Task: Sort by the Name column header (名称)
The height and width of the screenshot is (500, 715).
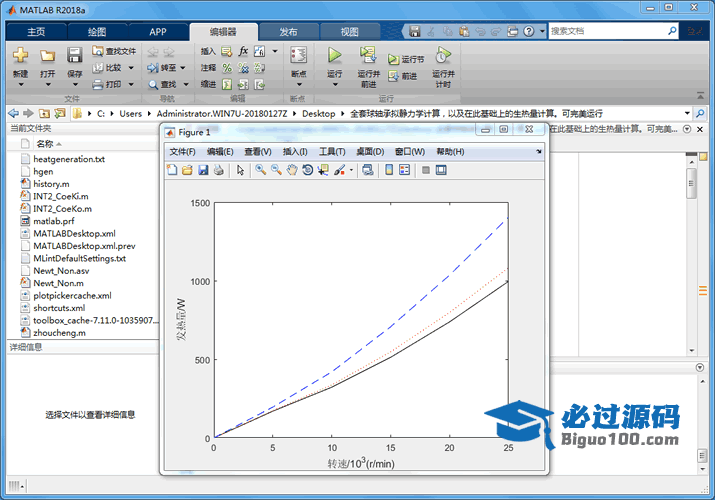Action: (x=45, y=144)
